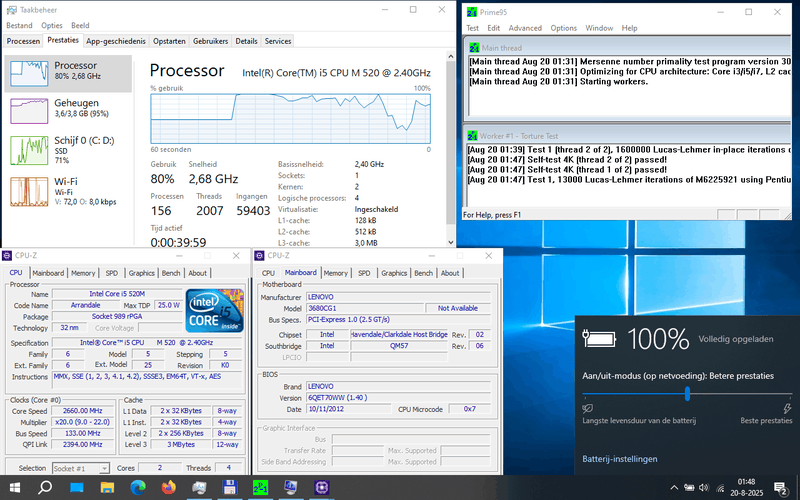Click Prime95 title bar app icon
Screen dimensions: 800x500
(472, 12)
